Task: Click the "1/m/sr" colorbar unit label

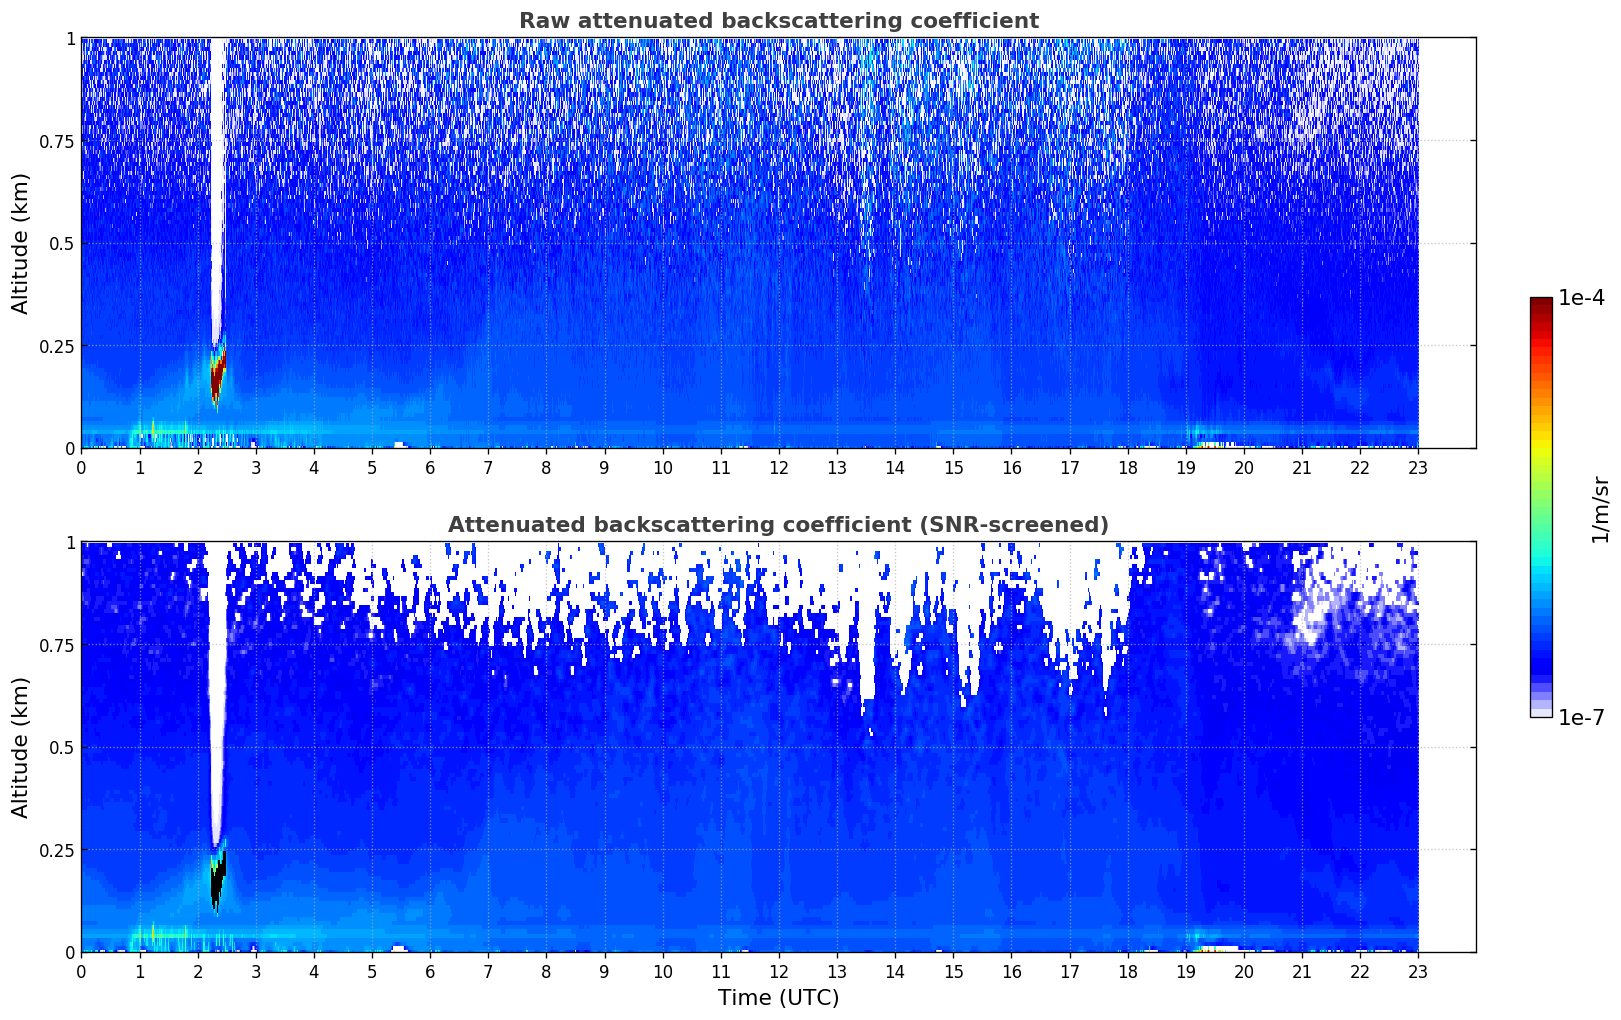Action: pos(1600,508)
